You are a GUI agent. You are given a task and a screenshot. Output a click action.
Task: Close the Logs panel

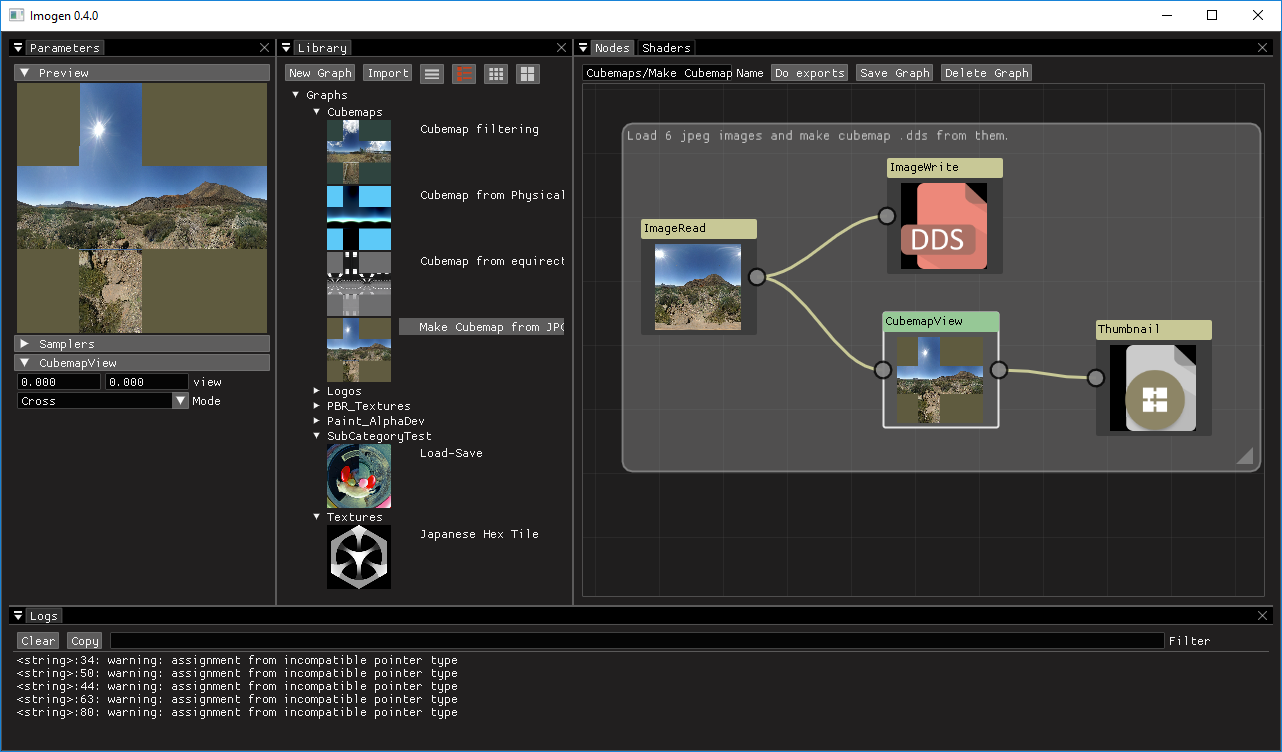click(x=1263, y=616)
